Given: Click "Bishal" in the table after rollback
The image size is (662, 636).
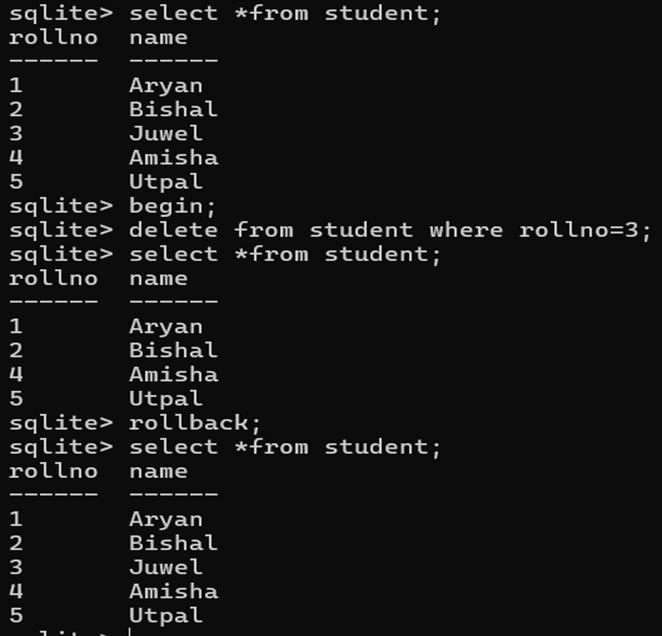Looking at the screenshot, I should point(174,543).
